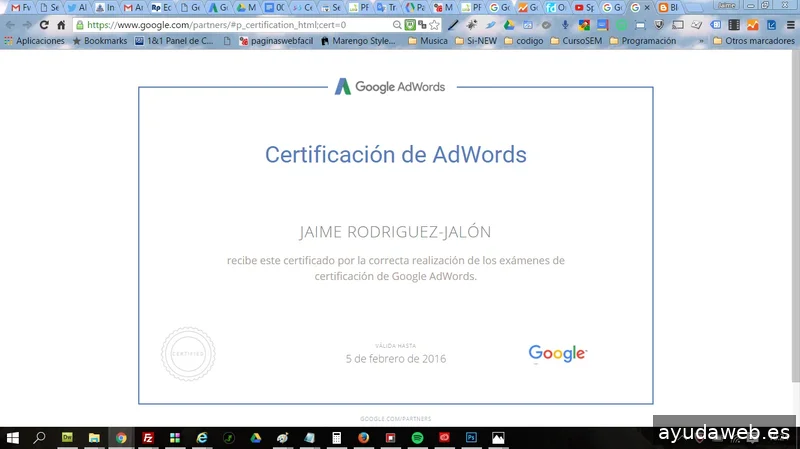Open the CursoSEM bookmarks folder
The image size is (800, 449).
(x=576, y=41)
